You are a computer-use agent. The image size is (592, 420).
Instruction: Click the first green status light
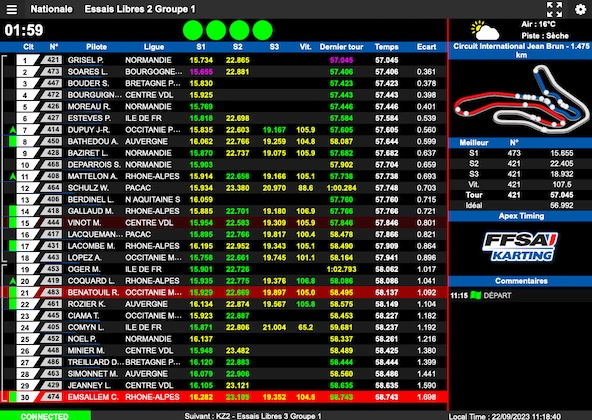(193, 30)
